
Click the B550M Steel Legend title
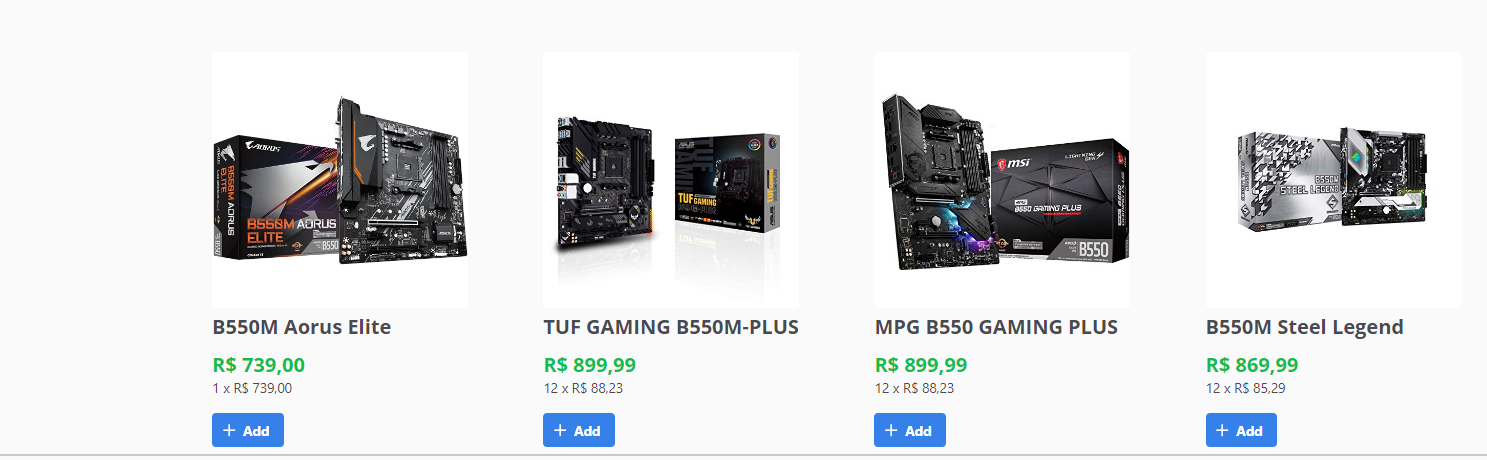pos(1305,327)
